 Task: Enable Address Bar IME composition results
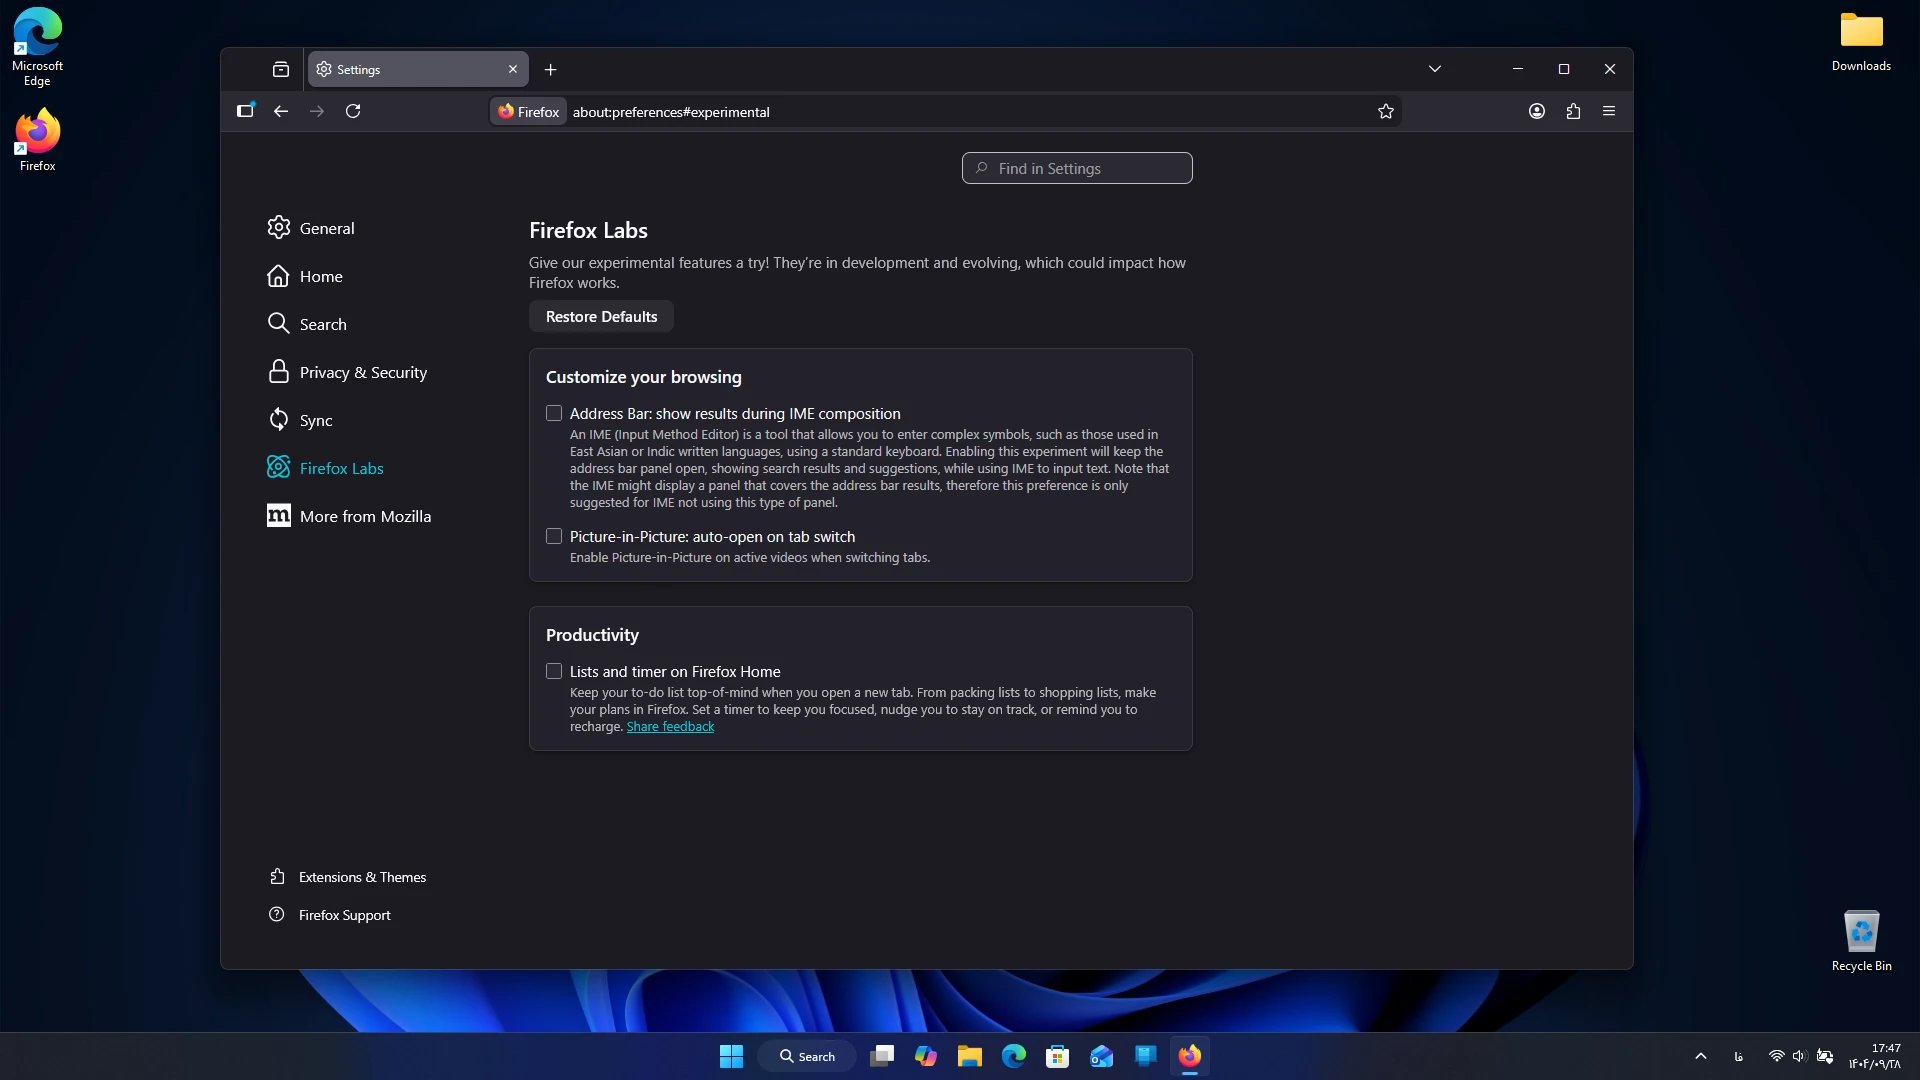click(554, 413)
